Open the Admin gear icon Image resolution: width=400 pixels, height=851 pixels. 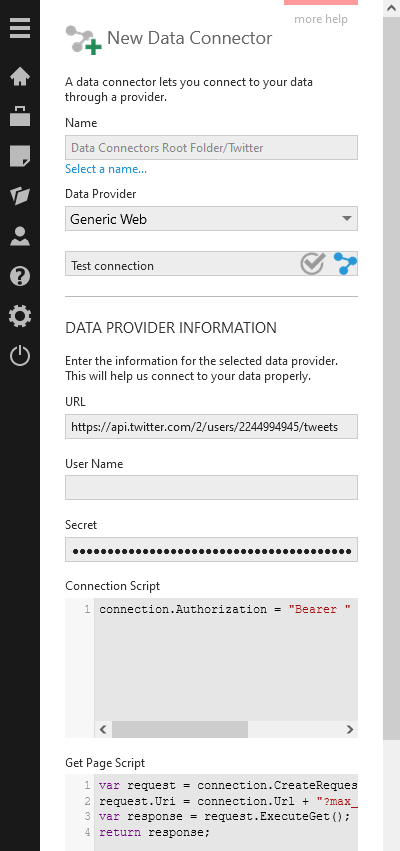point(20,316)
